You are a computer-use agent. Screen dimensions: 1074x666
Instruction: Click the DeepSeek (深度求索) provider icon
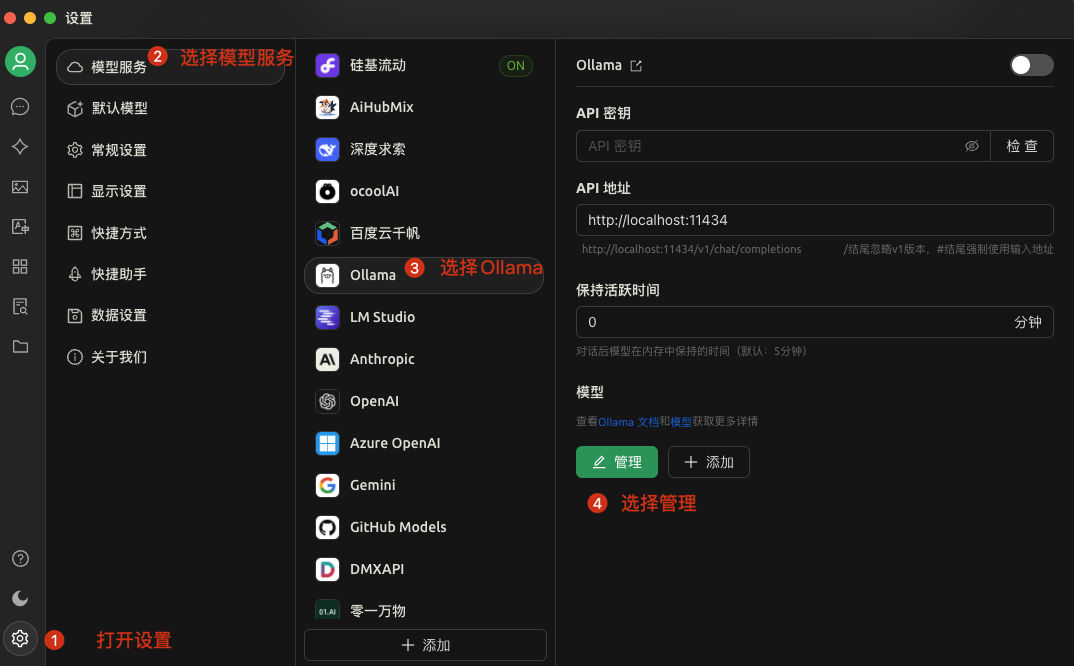(x=327, y=149)
